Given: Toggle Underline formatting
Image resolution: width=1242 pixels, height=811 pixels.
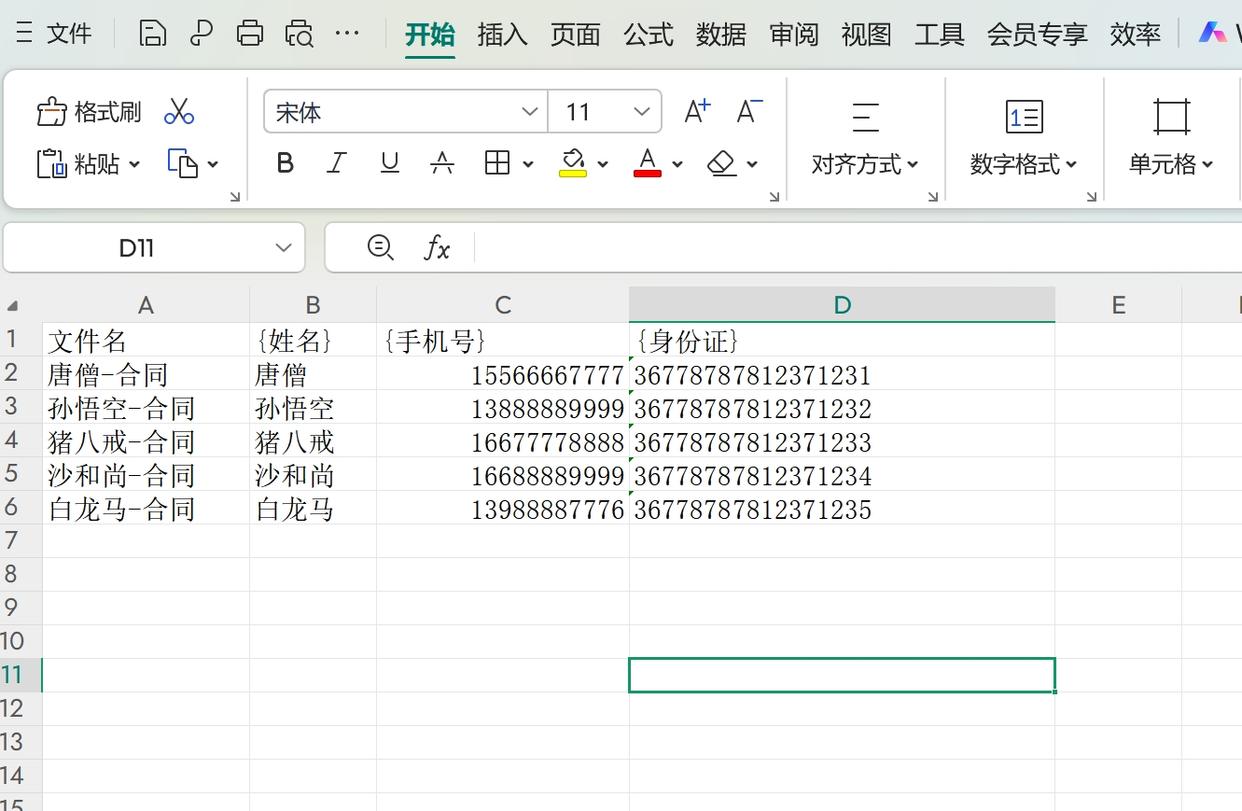Looking at the screenshot, I should click(390, 163).
